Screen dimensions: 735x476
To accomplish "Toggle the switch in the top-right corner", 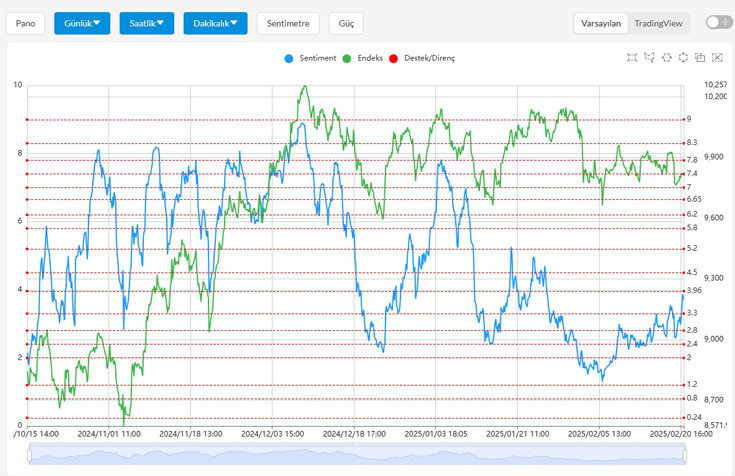I will [x=718, y=22].
